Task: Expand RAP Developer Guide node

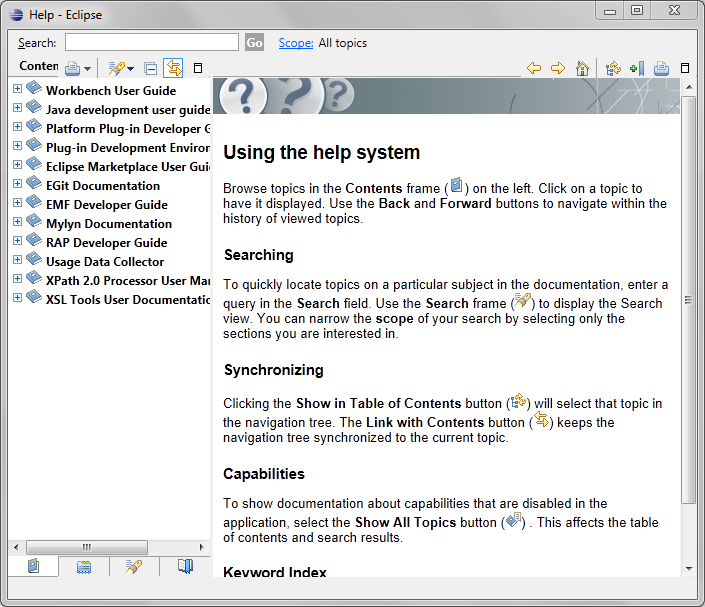Action: point(17,241)
